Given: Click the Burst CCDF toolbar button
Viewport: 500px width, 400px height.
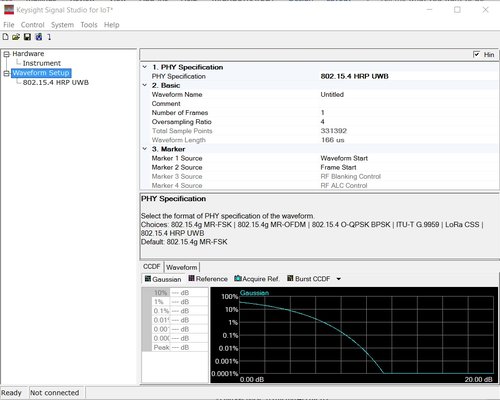Looking at the screenshot, I should (309, 279).
